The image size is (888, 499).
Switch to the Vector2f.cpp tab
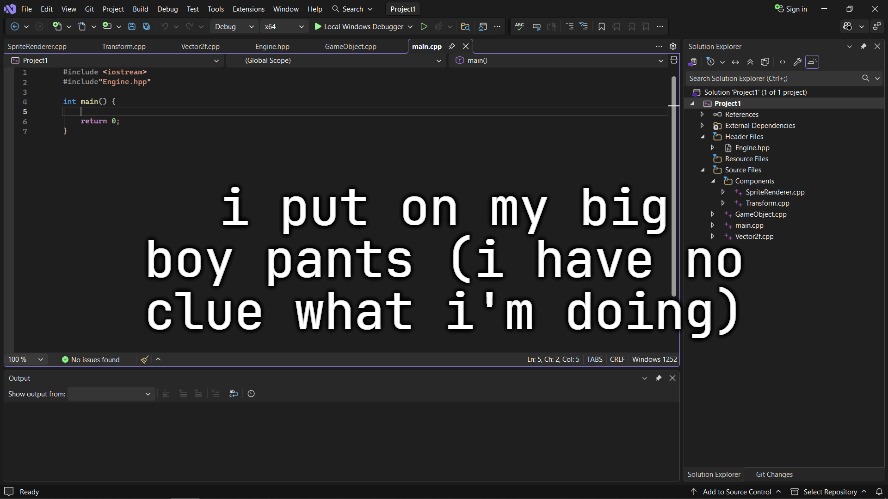pos(200,46)
